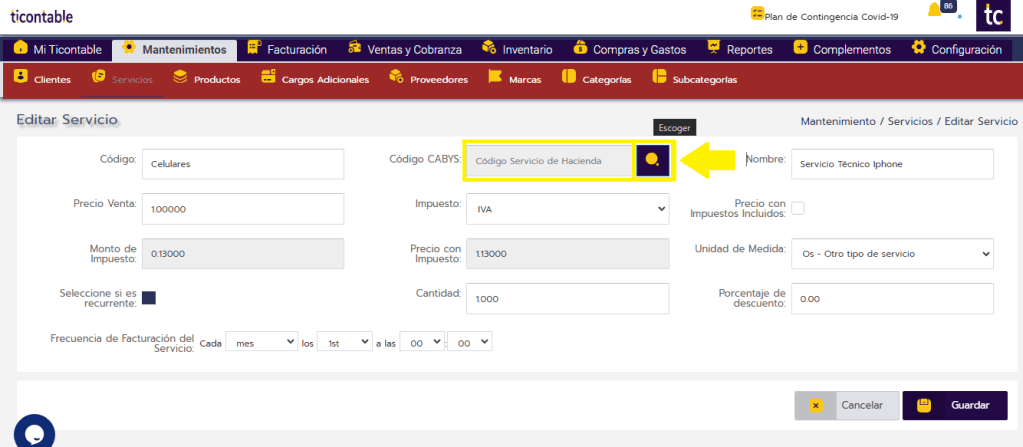
Task: Open the Unidad de Medida dropdown
Action: (x=891, y=253)
